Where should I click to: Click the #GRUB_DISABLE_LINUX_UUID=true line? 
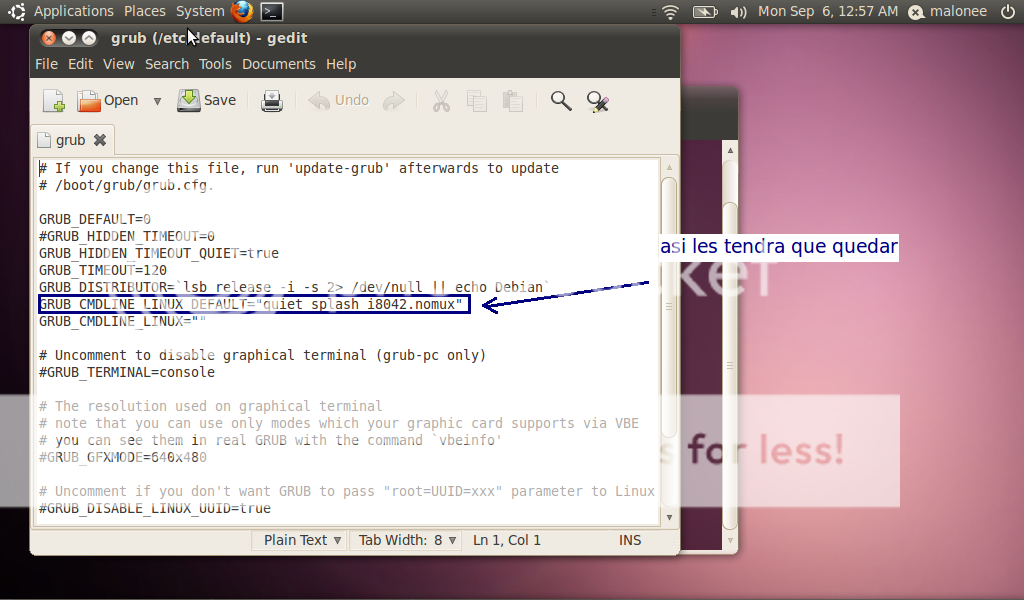coord(155,508)
